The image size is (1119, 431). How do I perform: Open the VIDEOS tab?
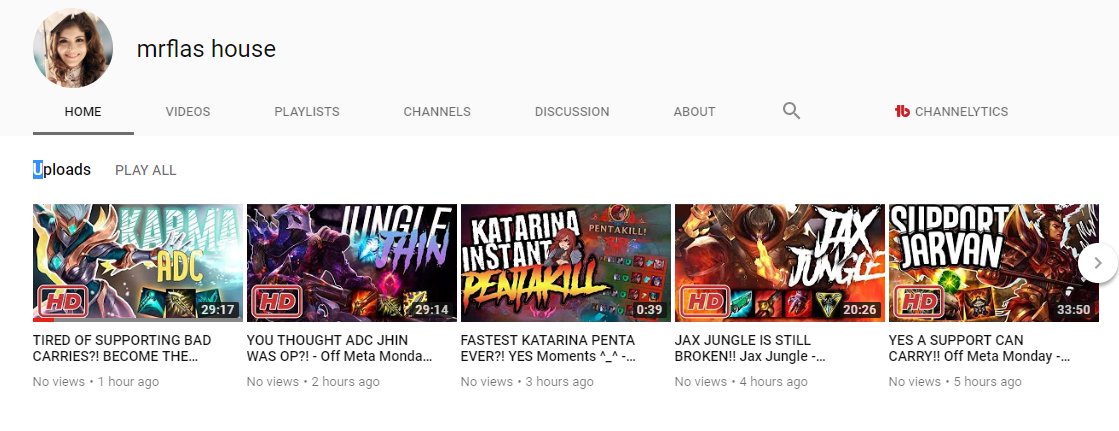click(188, 111)
